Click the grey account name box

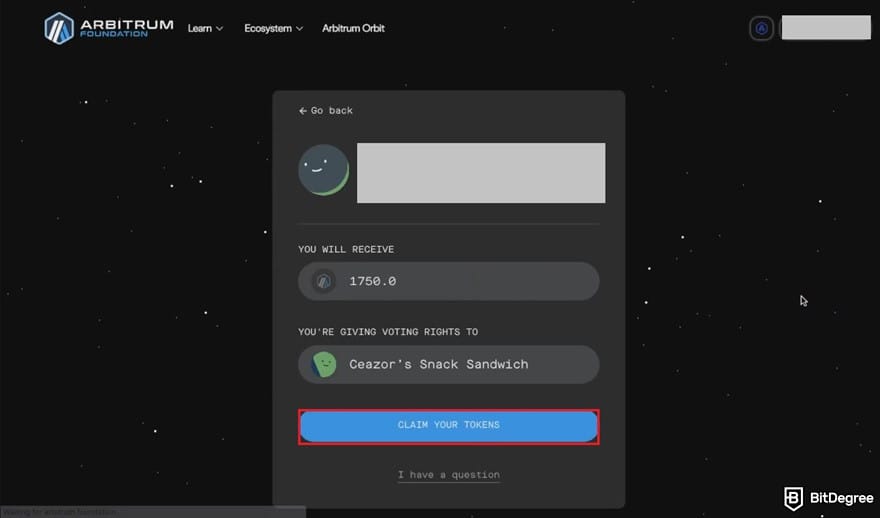point(480,173)
